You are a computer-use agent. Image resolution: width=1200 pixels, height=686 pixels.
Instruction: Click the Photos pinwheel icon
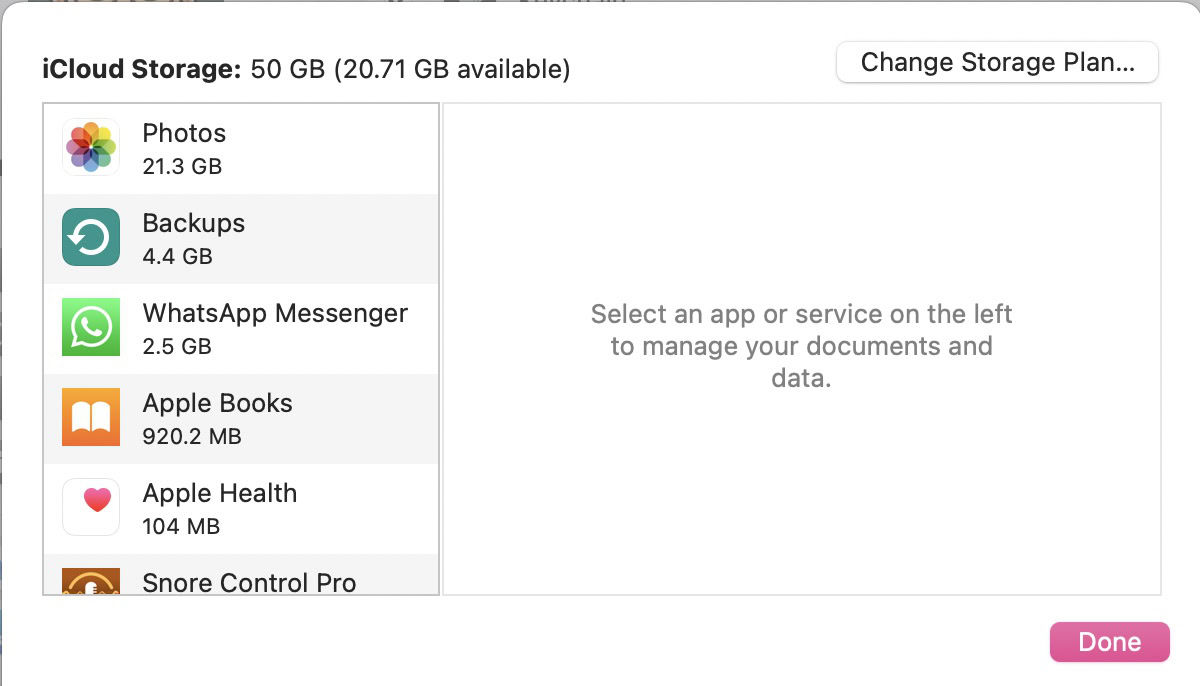coord(91,147)
